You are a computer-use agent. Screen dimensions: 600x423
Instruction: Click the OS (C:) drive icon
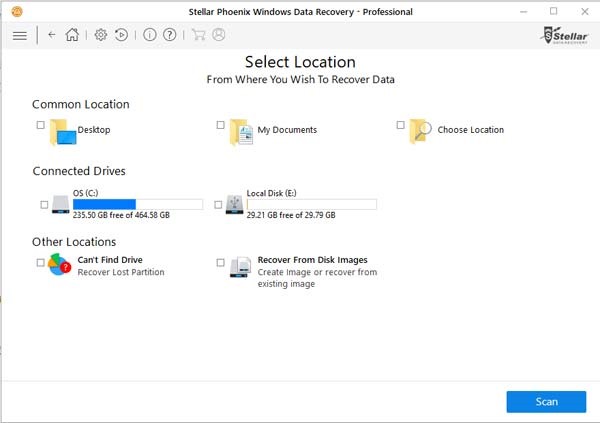pyautogui.click(x=60, y=204)
